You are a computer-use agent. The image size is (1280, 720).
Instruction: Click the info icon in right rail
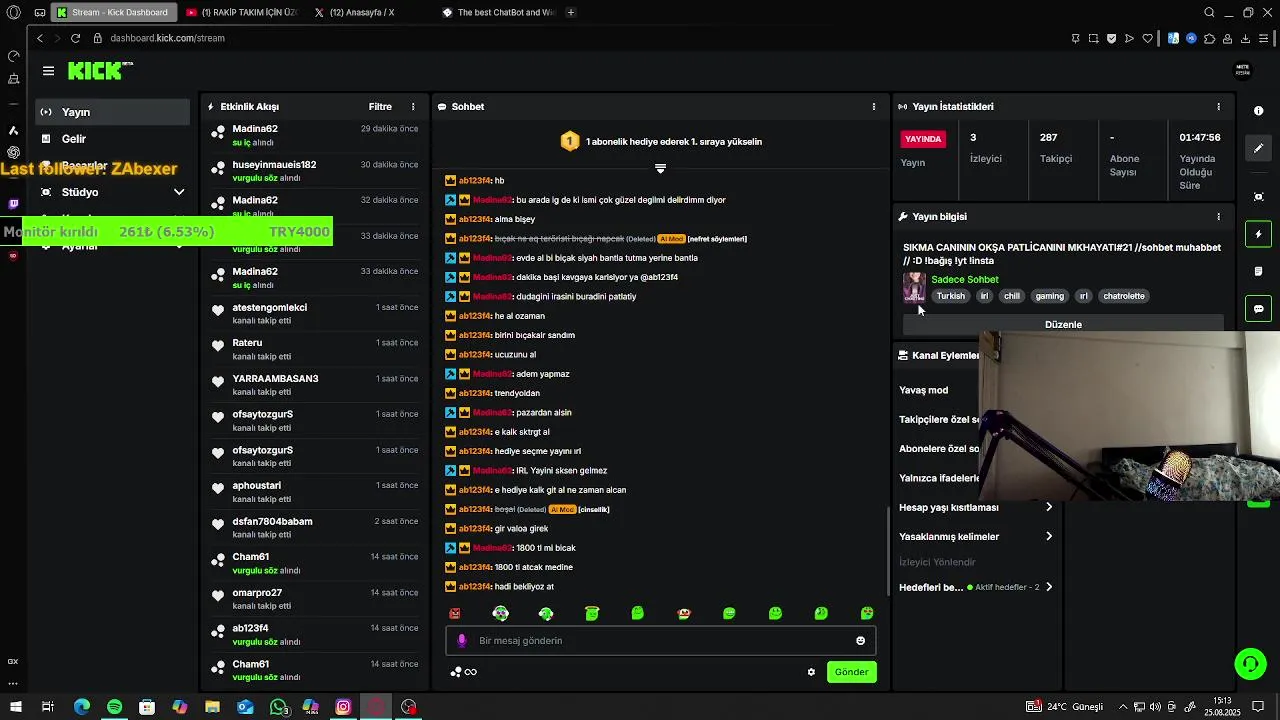point(1259,111)
